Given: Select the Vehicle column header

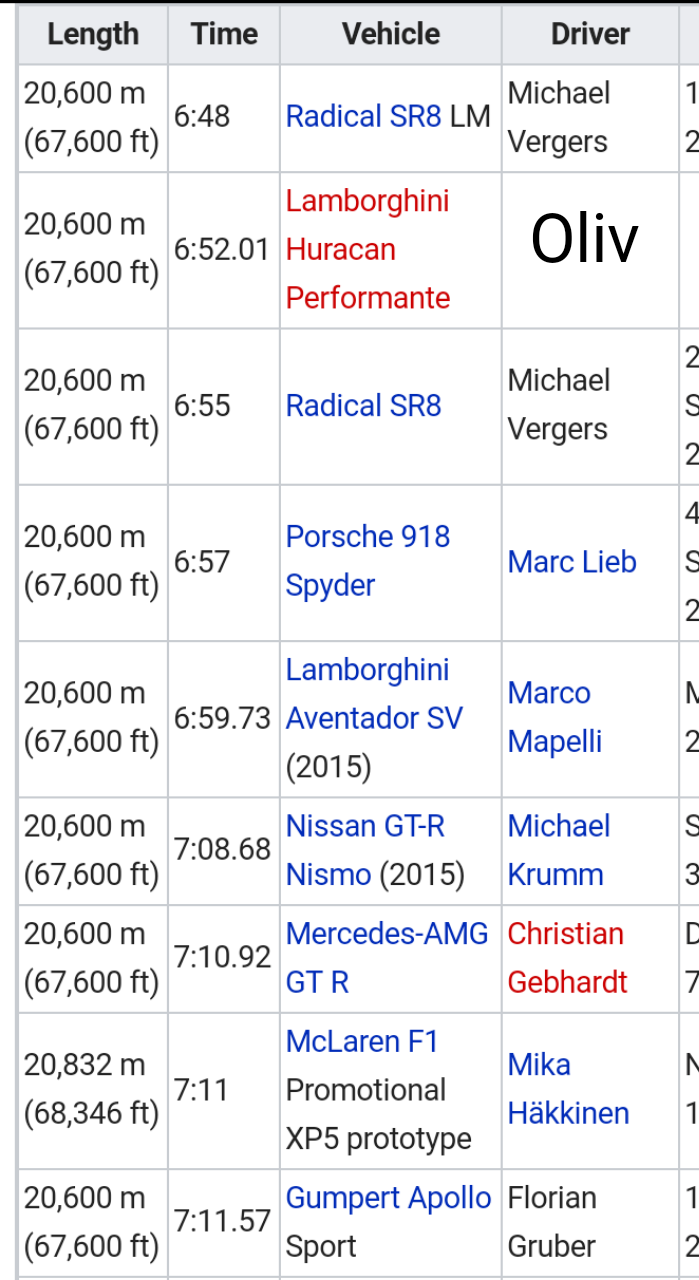Looking at the screenshot, I should pyautogui.click(x=391, y=35).
